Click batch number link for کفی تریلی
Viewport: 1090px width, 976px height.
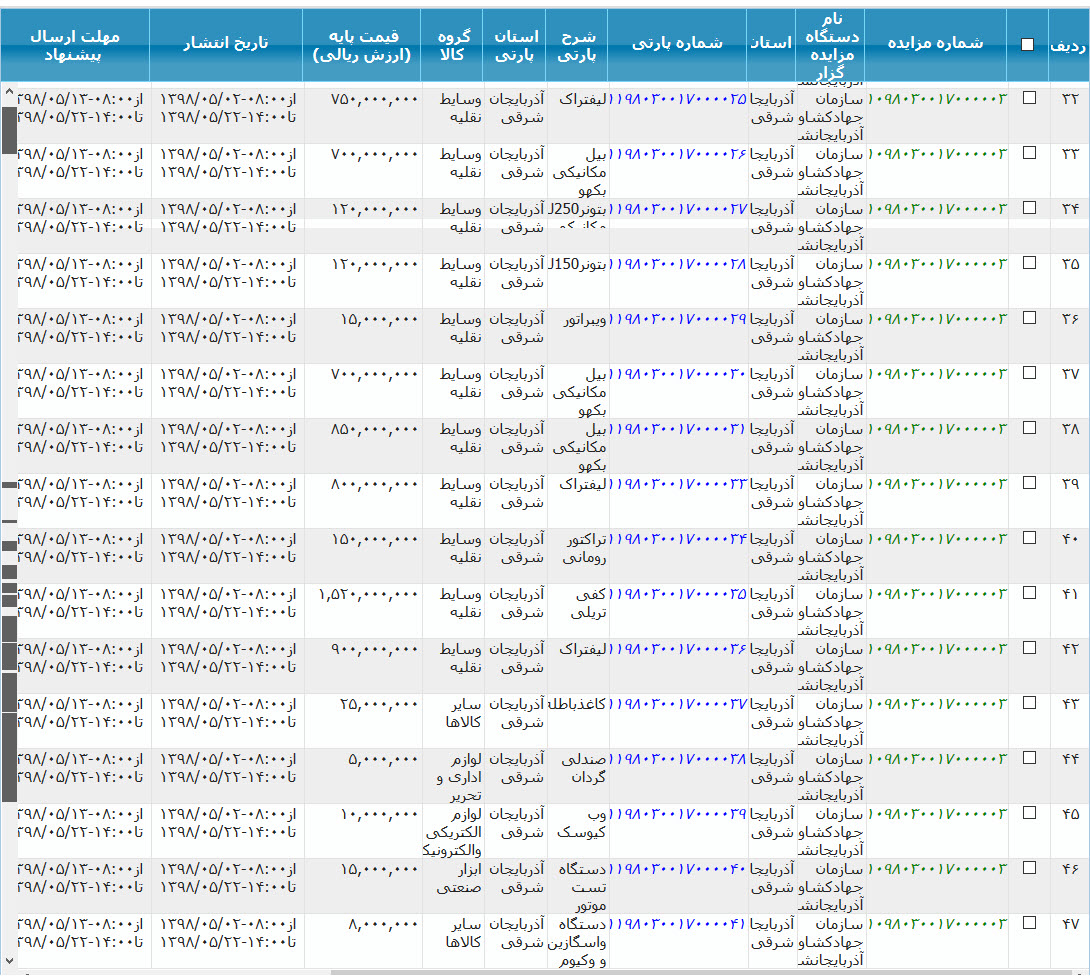point(679,594)
